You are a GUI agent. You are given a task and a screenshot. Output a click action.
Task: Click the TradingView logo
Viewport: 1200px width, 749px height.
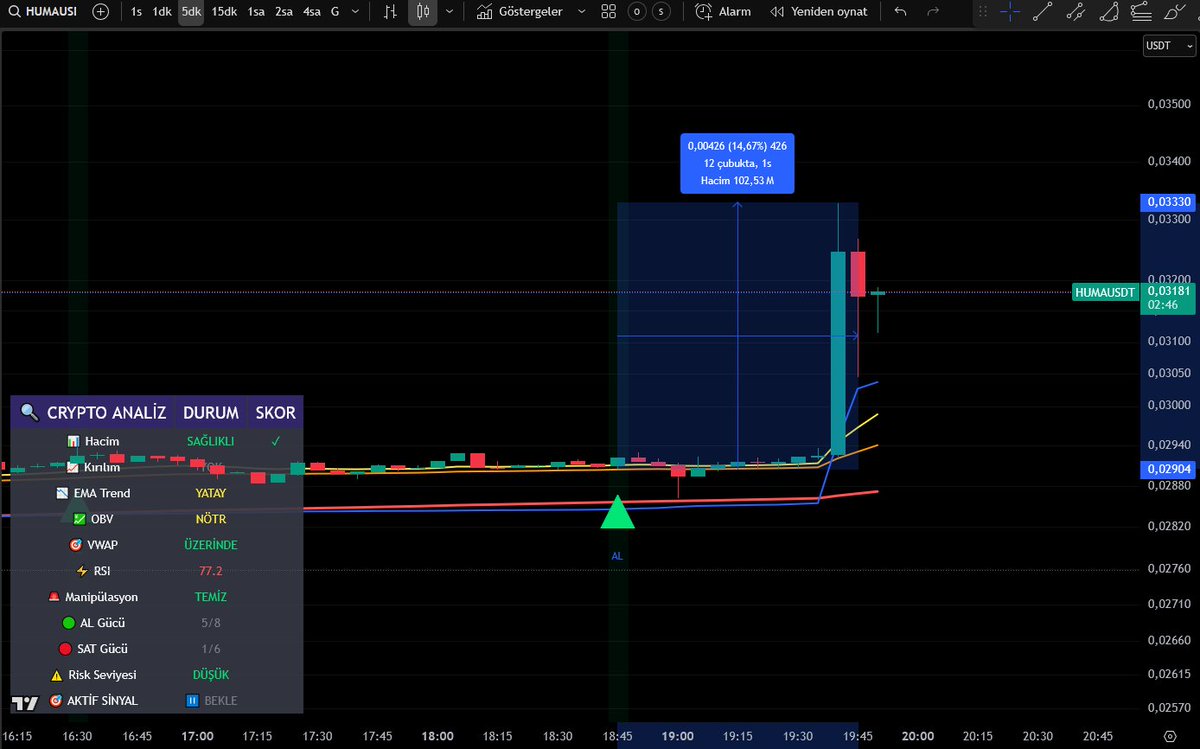(x=24, y=701)
